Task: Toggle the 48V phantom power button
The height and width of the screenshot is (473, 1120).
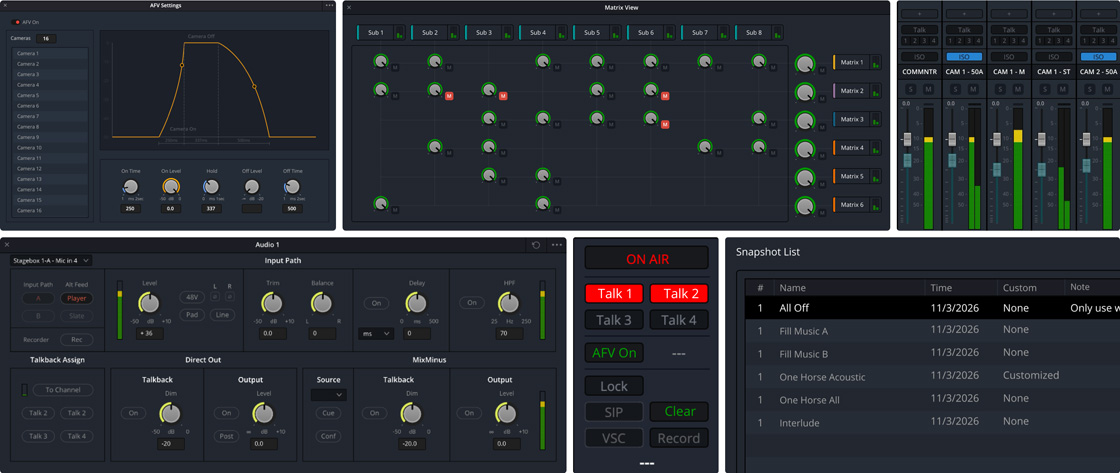Action: coord(192,298)
